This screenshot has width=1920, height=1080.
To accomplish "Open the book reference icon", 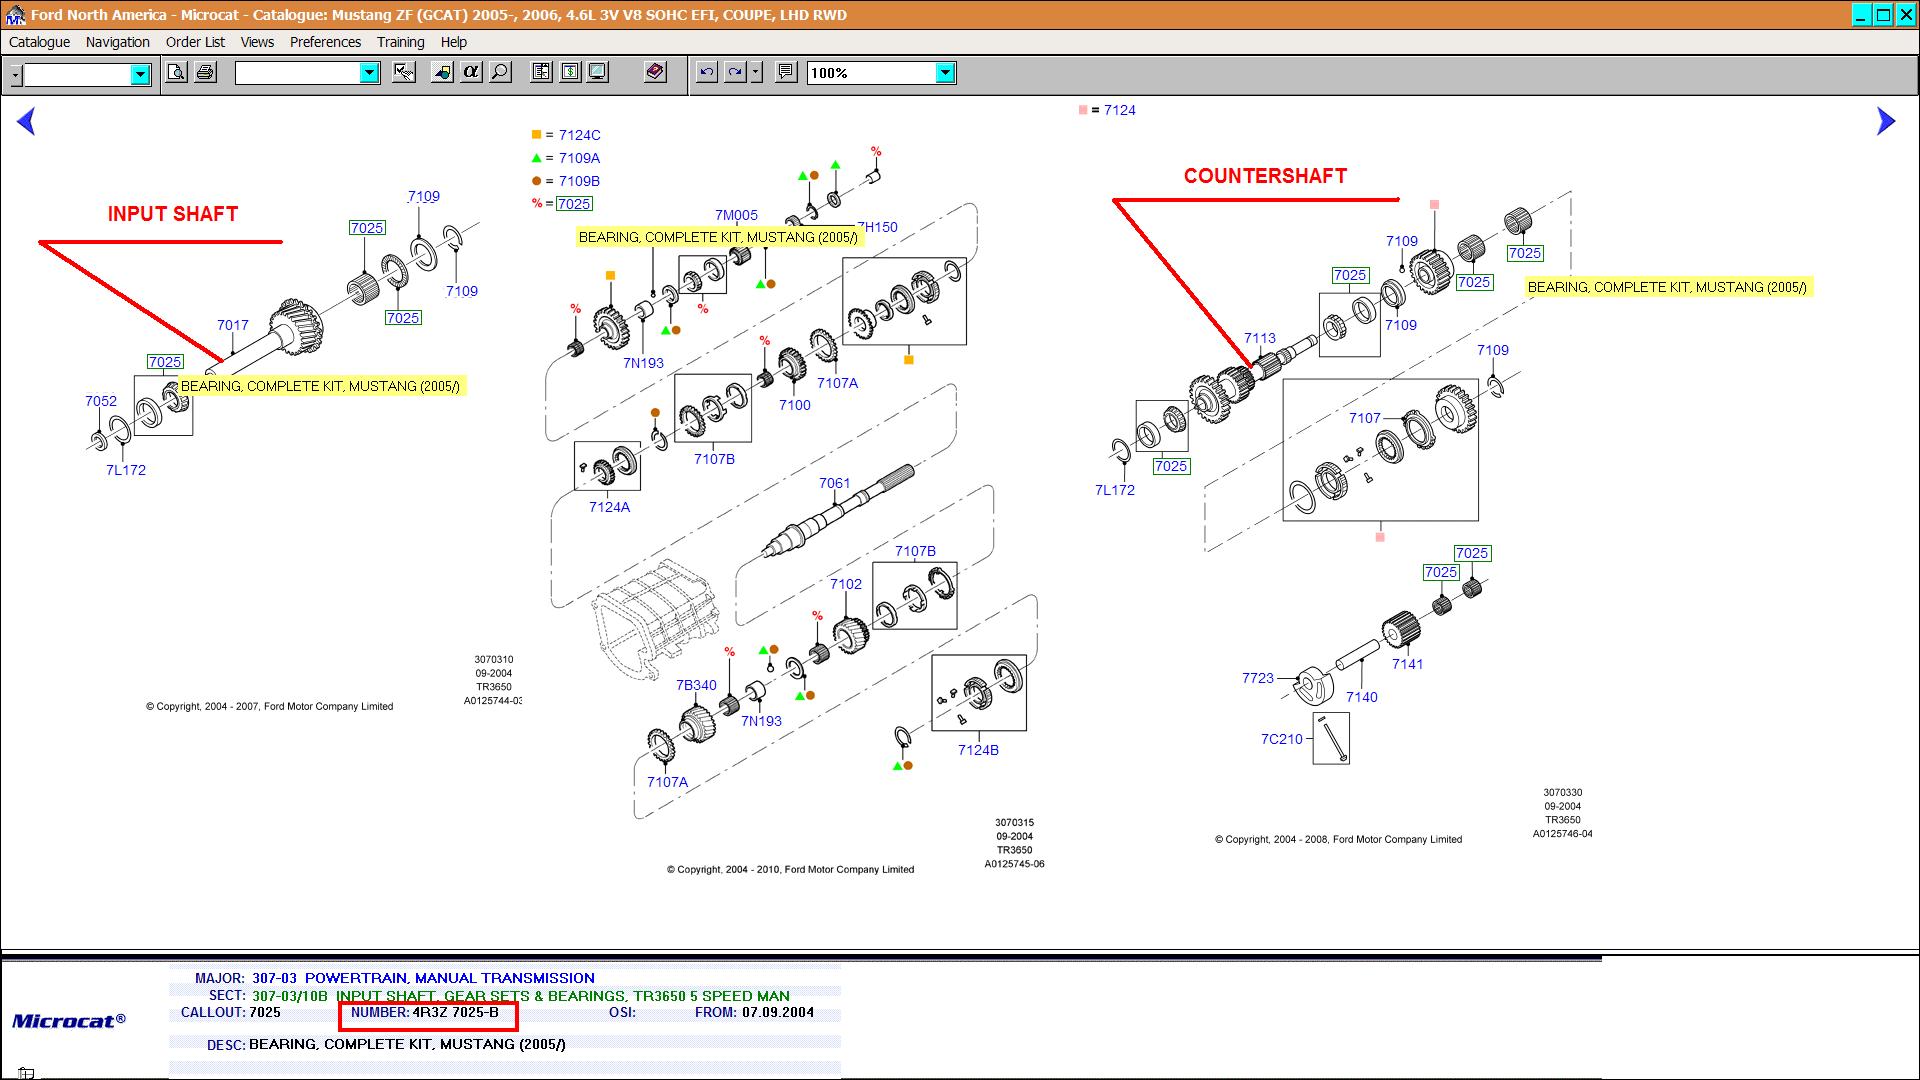I will (x=655, y=72).
